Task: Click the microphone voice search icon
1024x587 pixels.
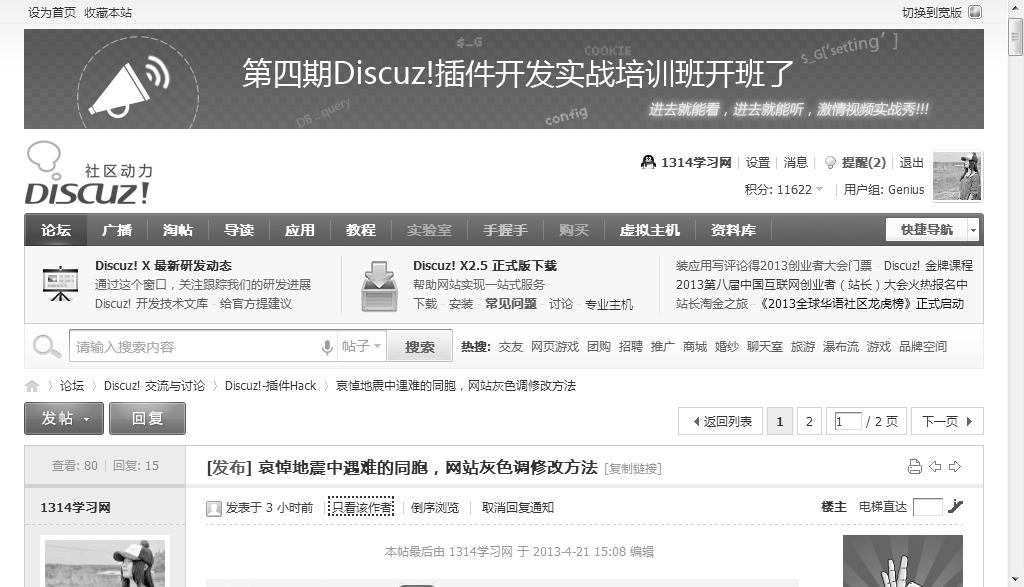Action: click(327, 347)
